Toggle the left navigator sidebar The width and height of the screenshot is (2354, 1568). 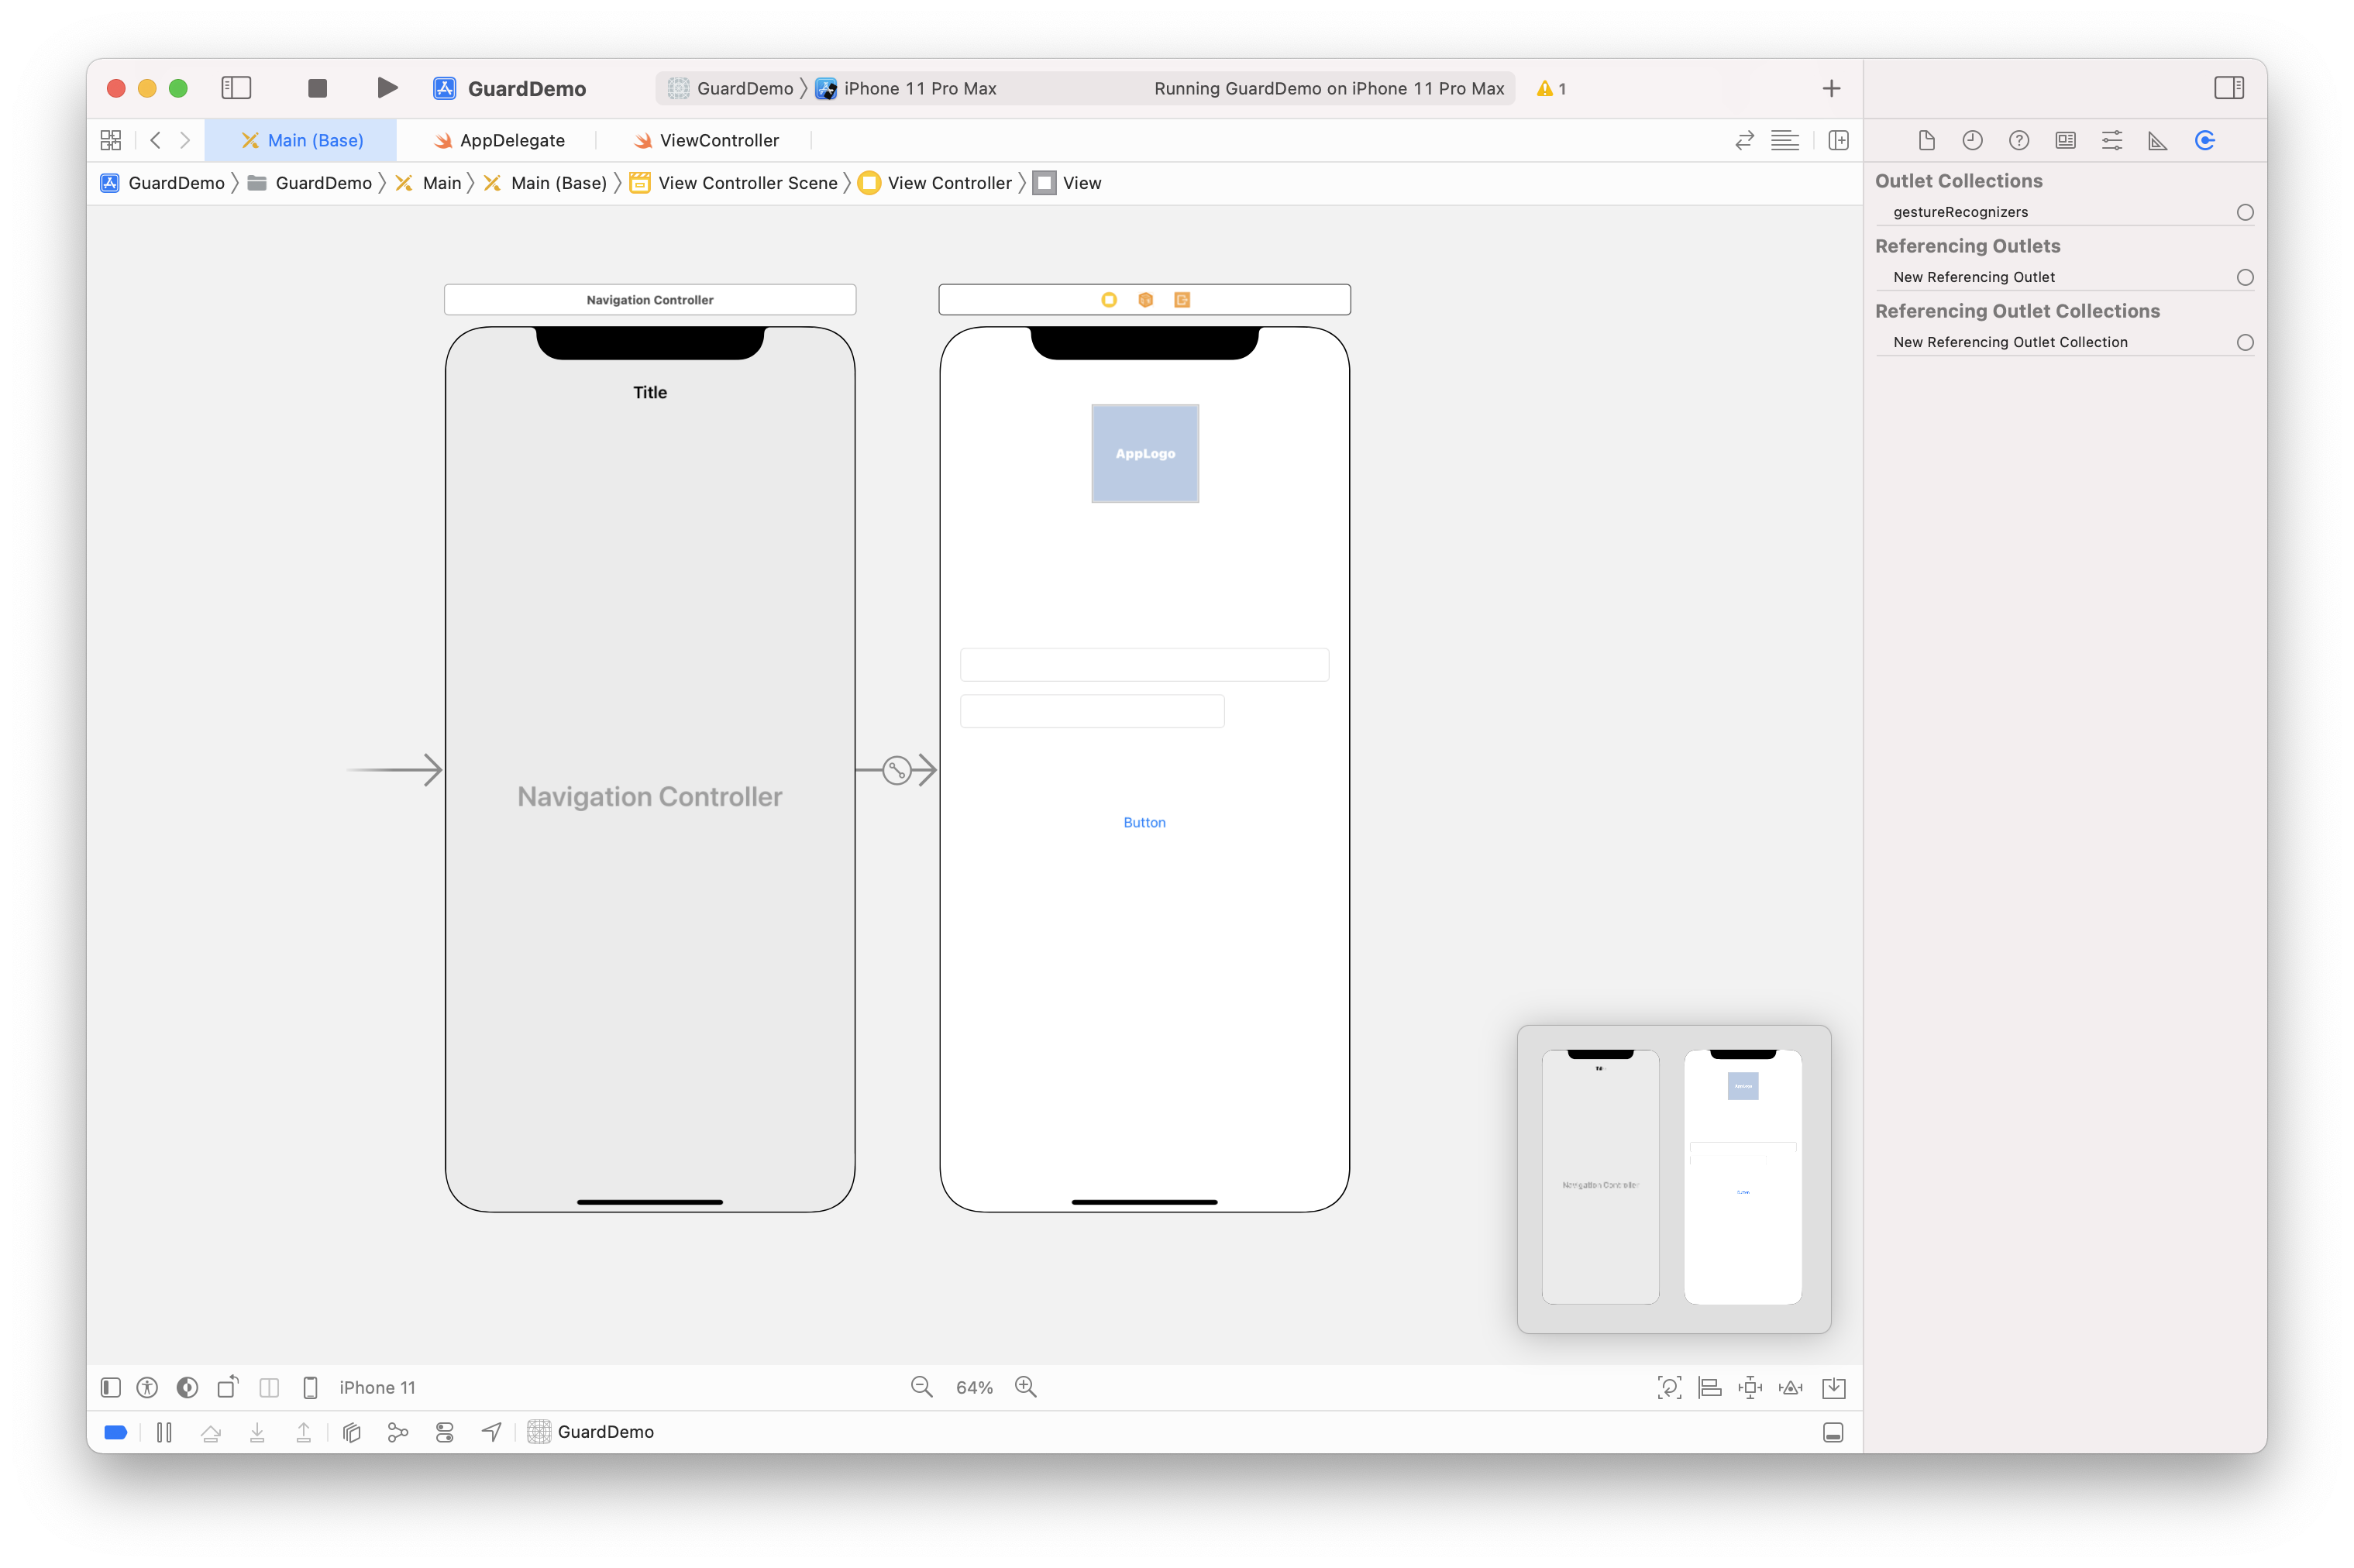(x=236, y=88)
